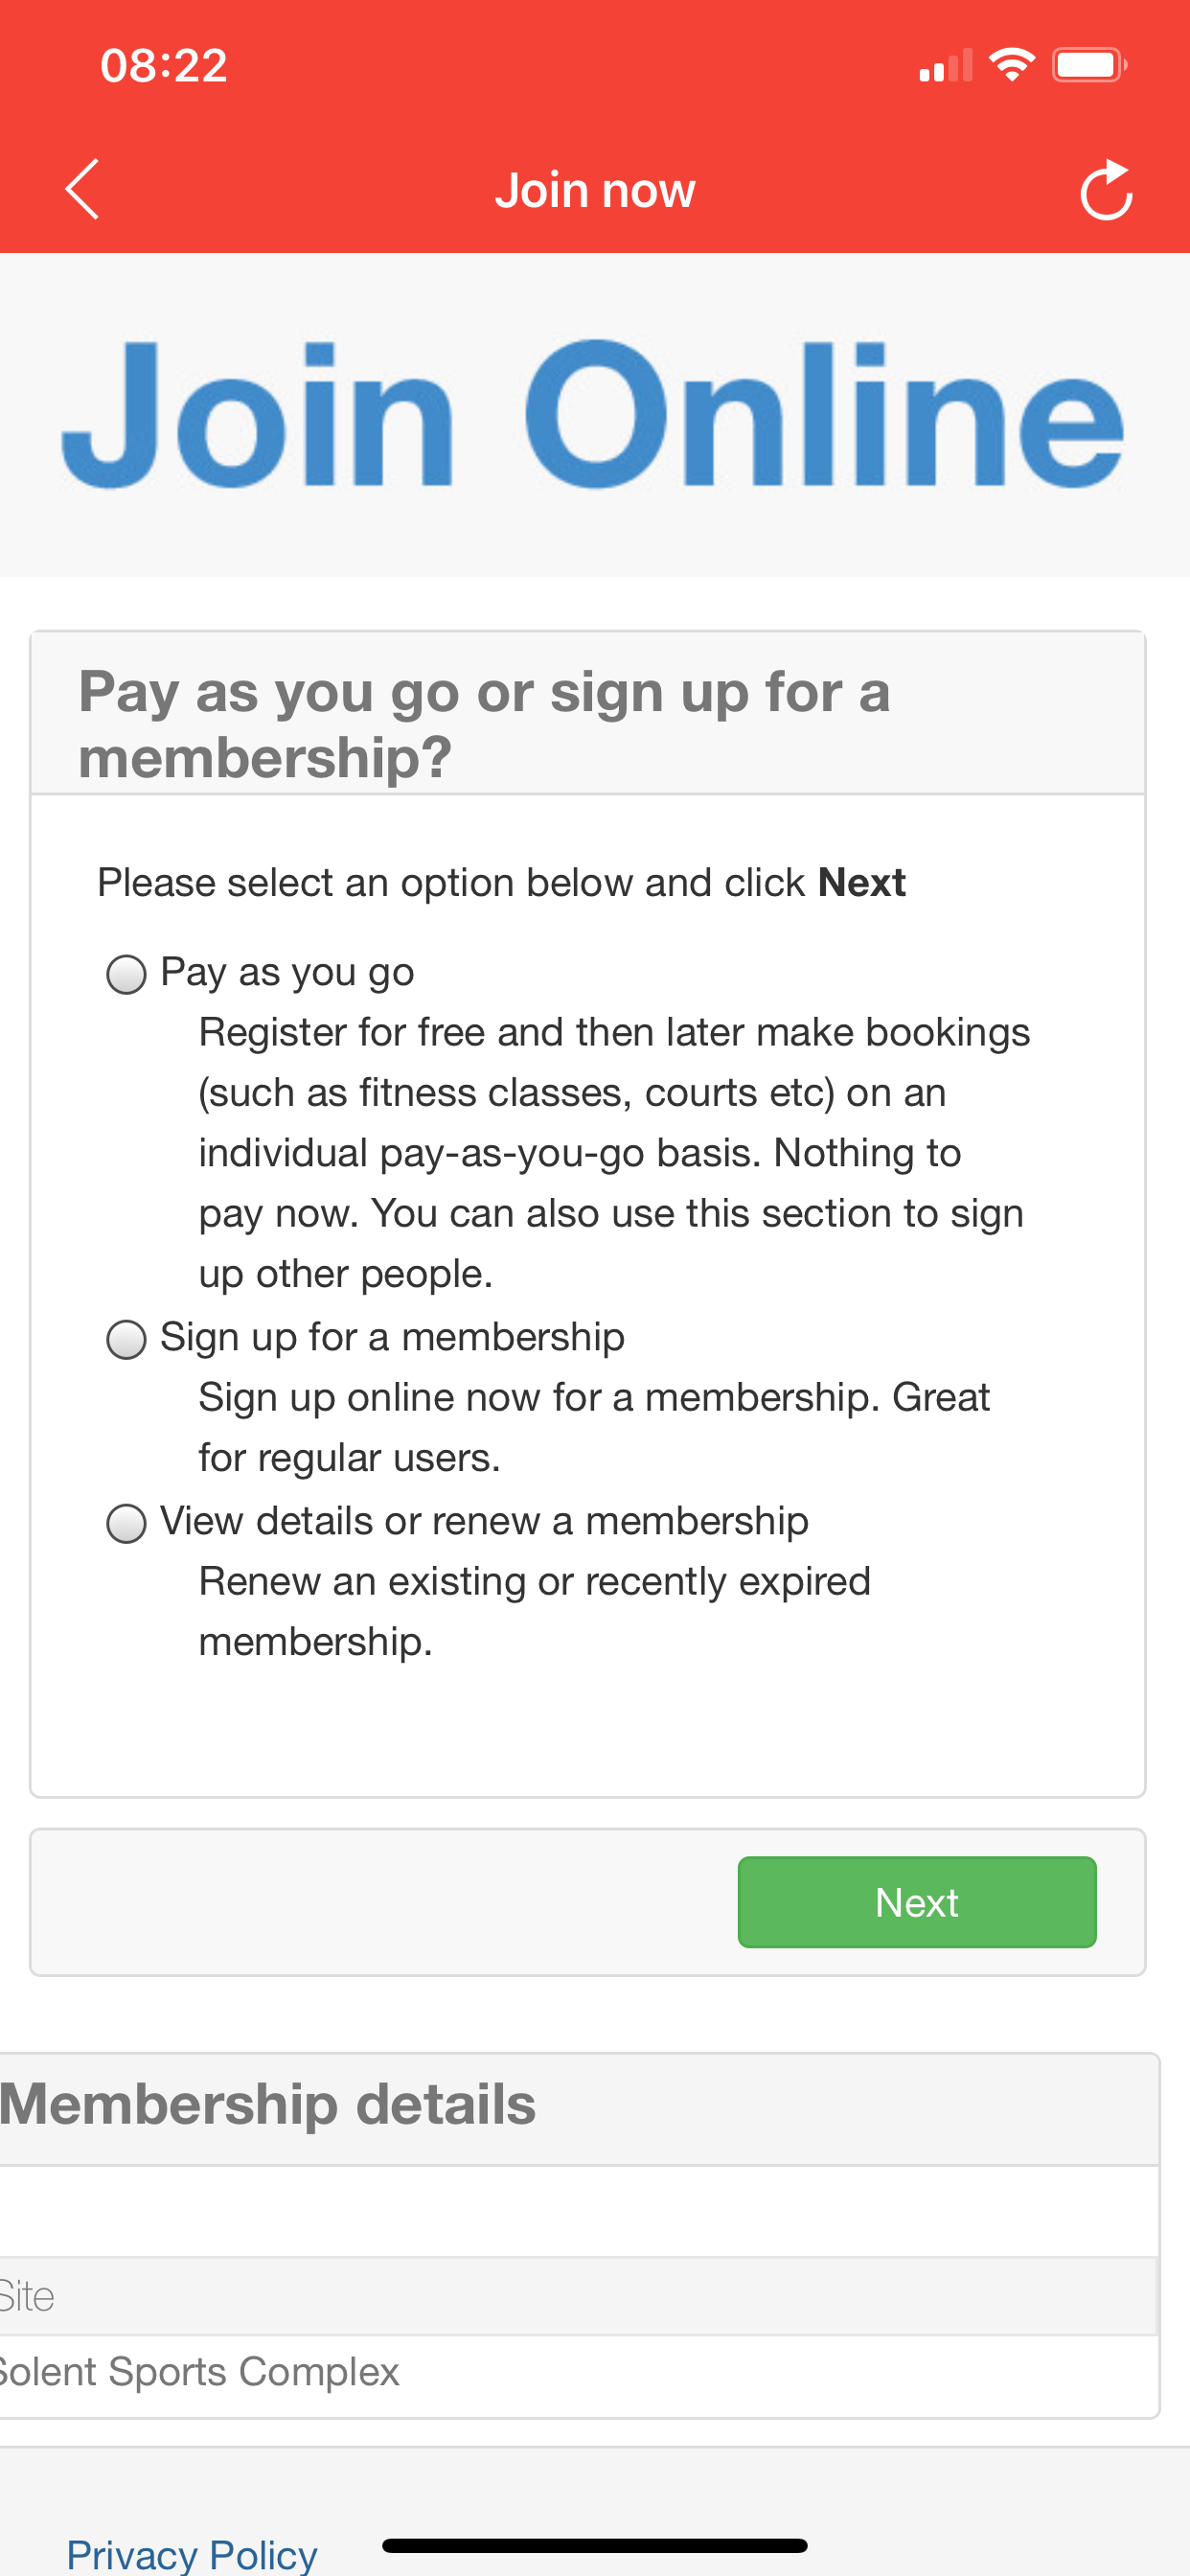
Task: Tap the back arrow icon
Action: tap(82, 189)
